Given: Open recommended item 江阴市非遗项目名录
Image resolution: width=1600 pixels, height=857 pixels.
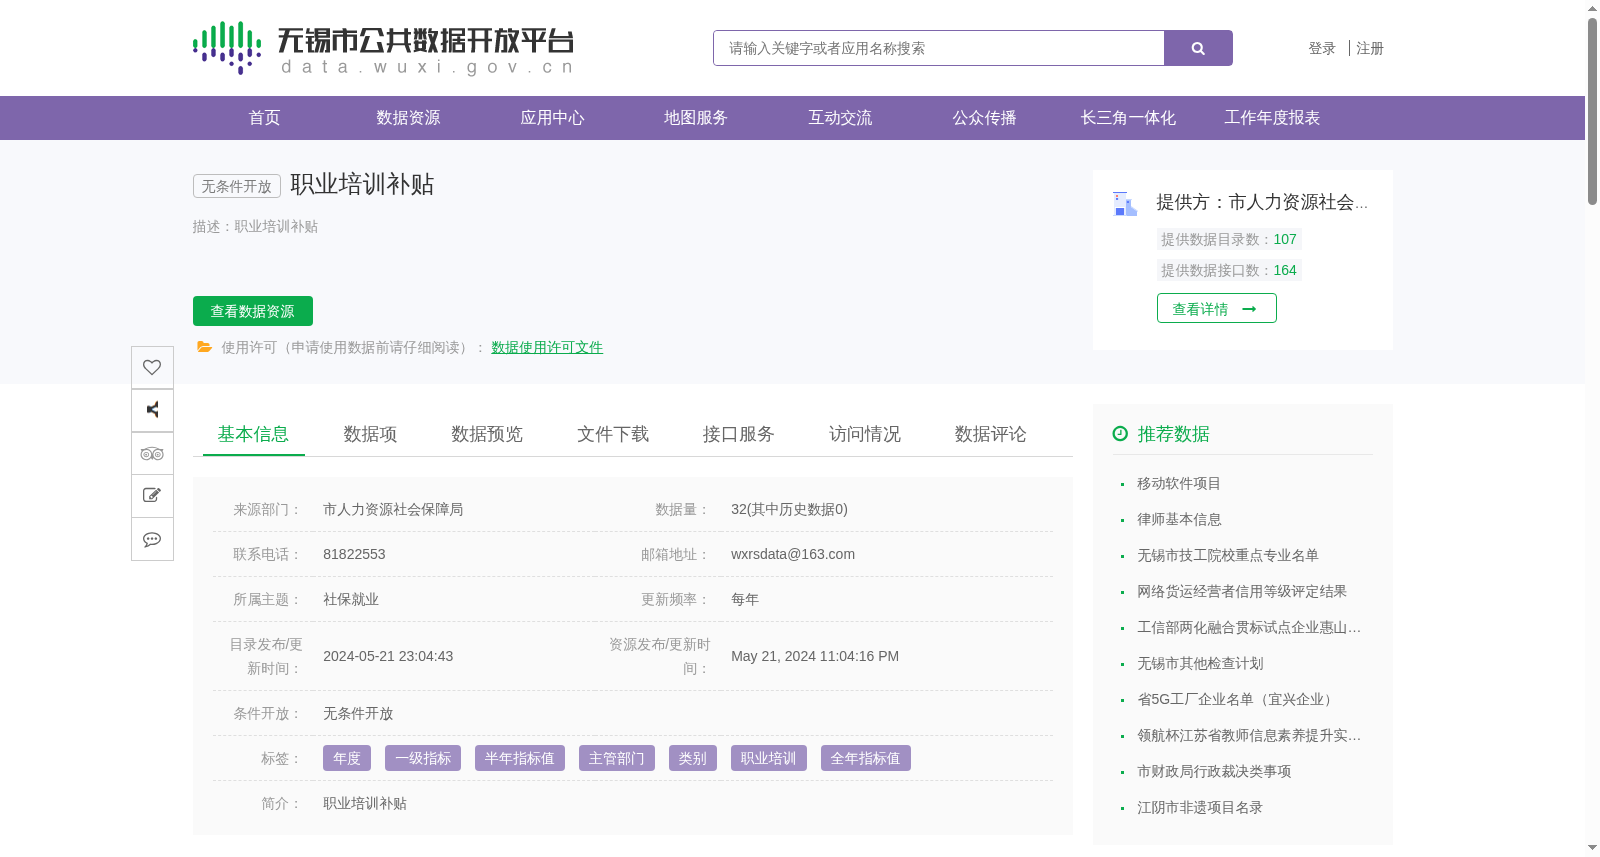Looking at the screenshot, I should [x=1200, y=807].
